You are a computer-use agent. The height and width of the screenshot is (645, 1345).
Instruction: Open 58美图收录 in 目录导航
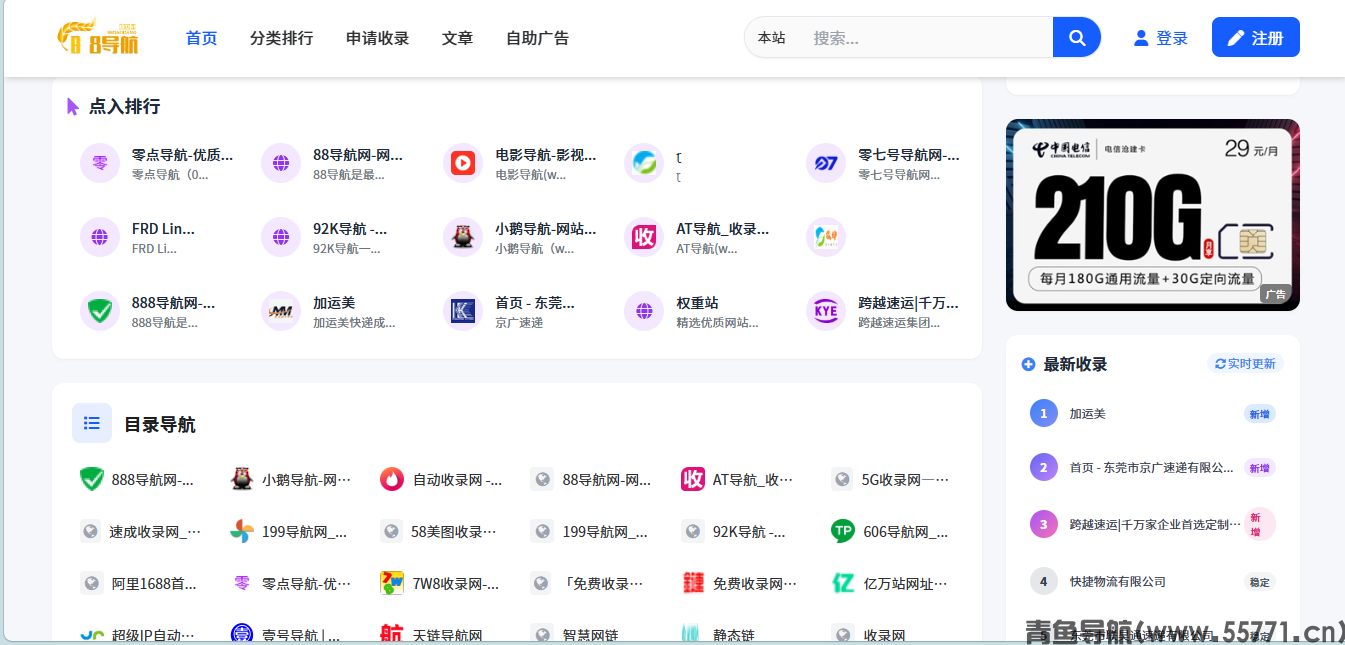[454, 532]
